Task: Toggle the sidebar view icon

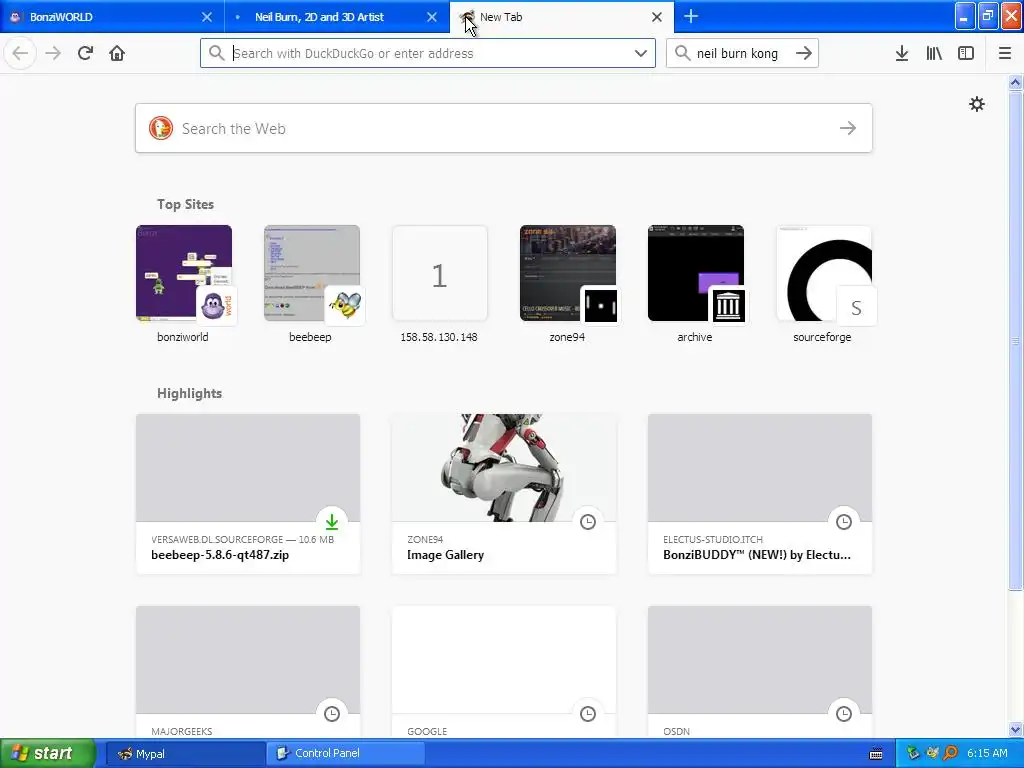Action: point(966,53)
